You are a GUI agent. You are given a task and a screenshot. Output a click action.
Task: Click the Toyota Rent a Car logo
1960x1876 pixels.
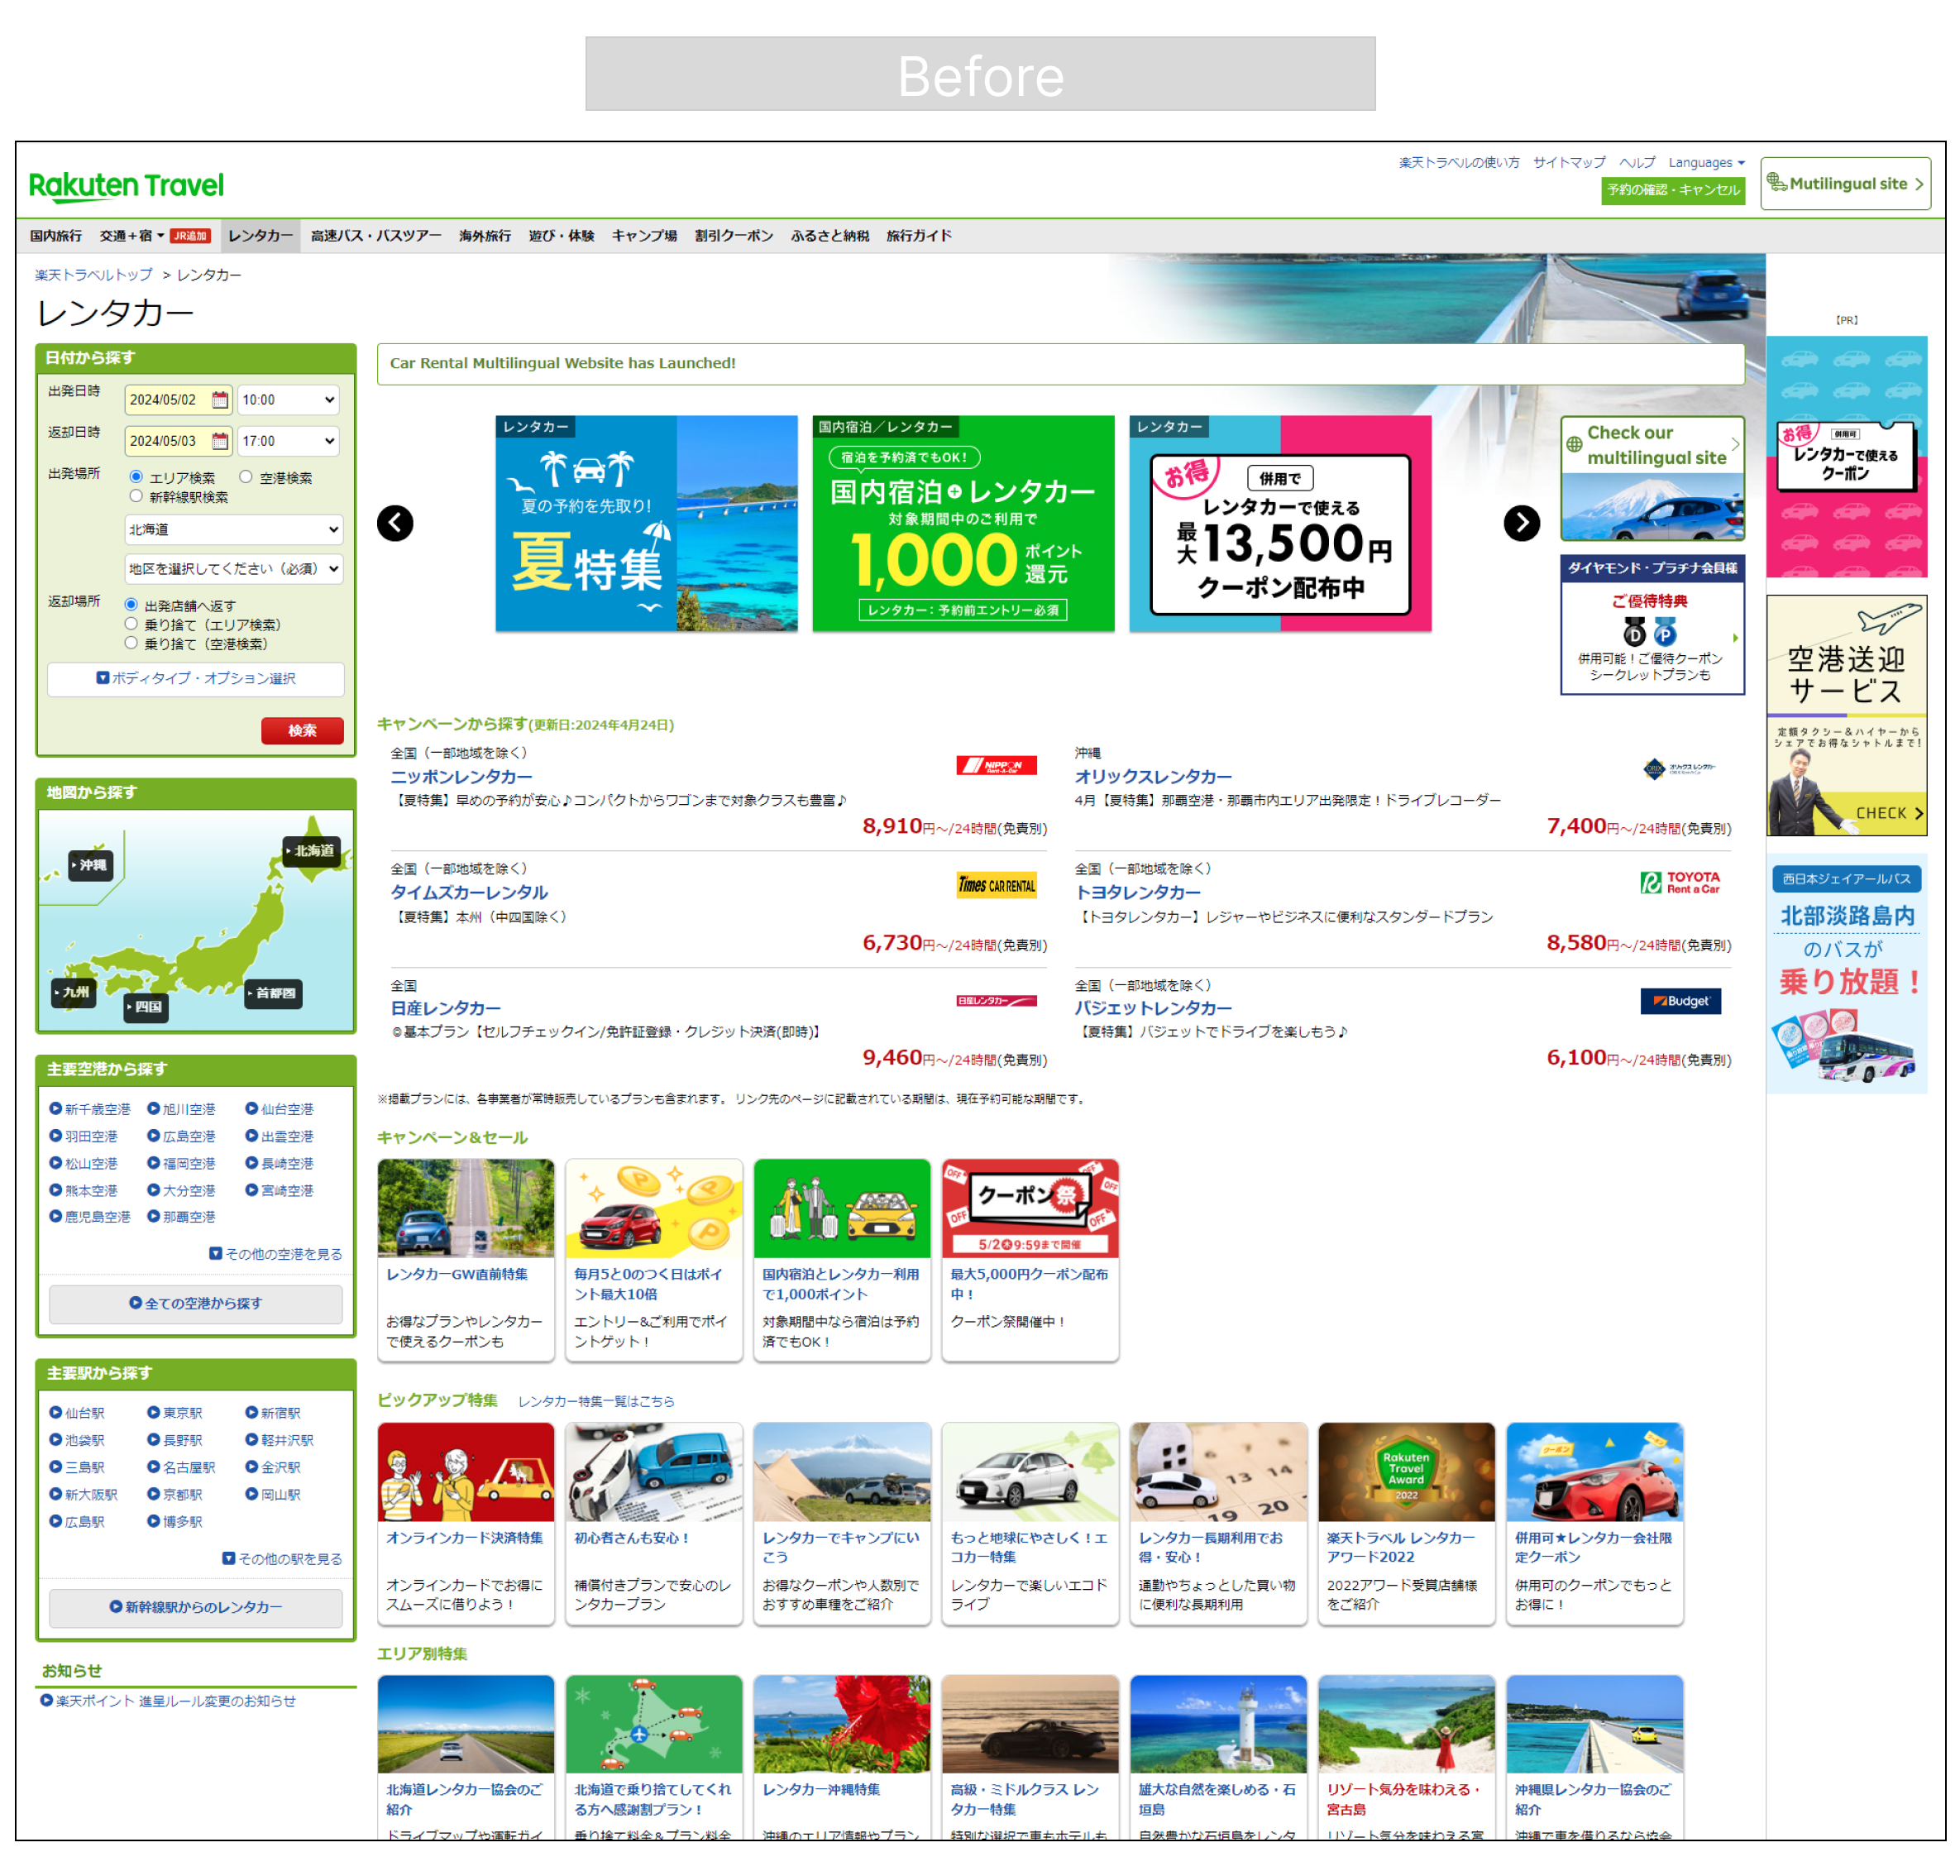[1680, 882]
